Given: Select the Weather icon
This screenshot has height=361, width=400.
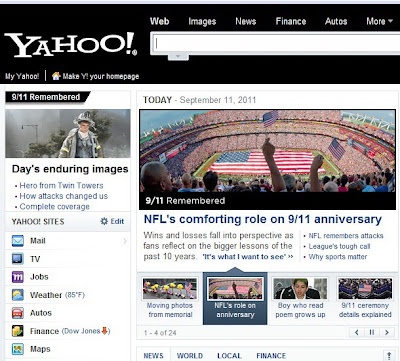Looking at the screenshot, I should pos(18,295).
